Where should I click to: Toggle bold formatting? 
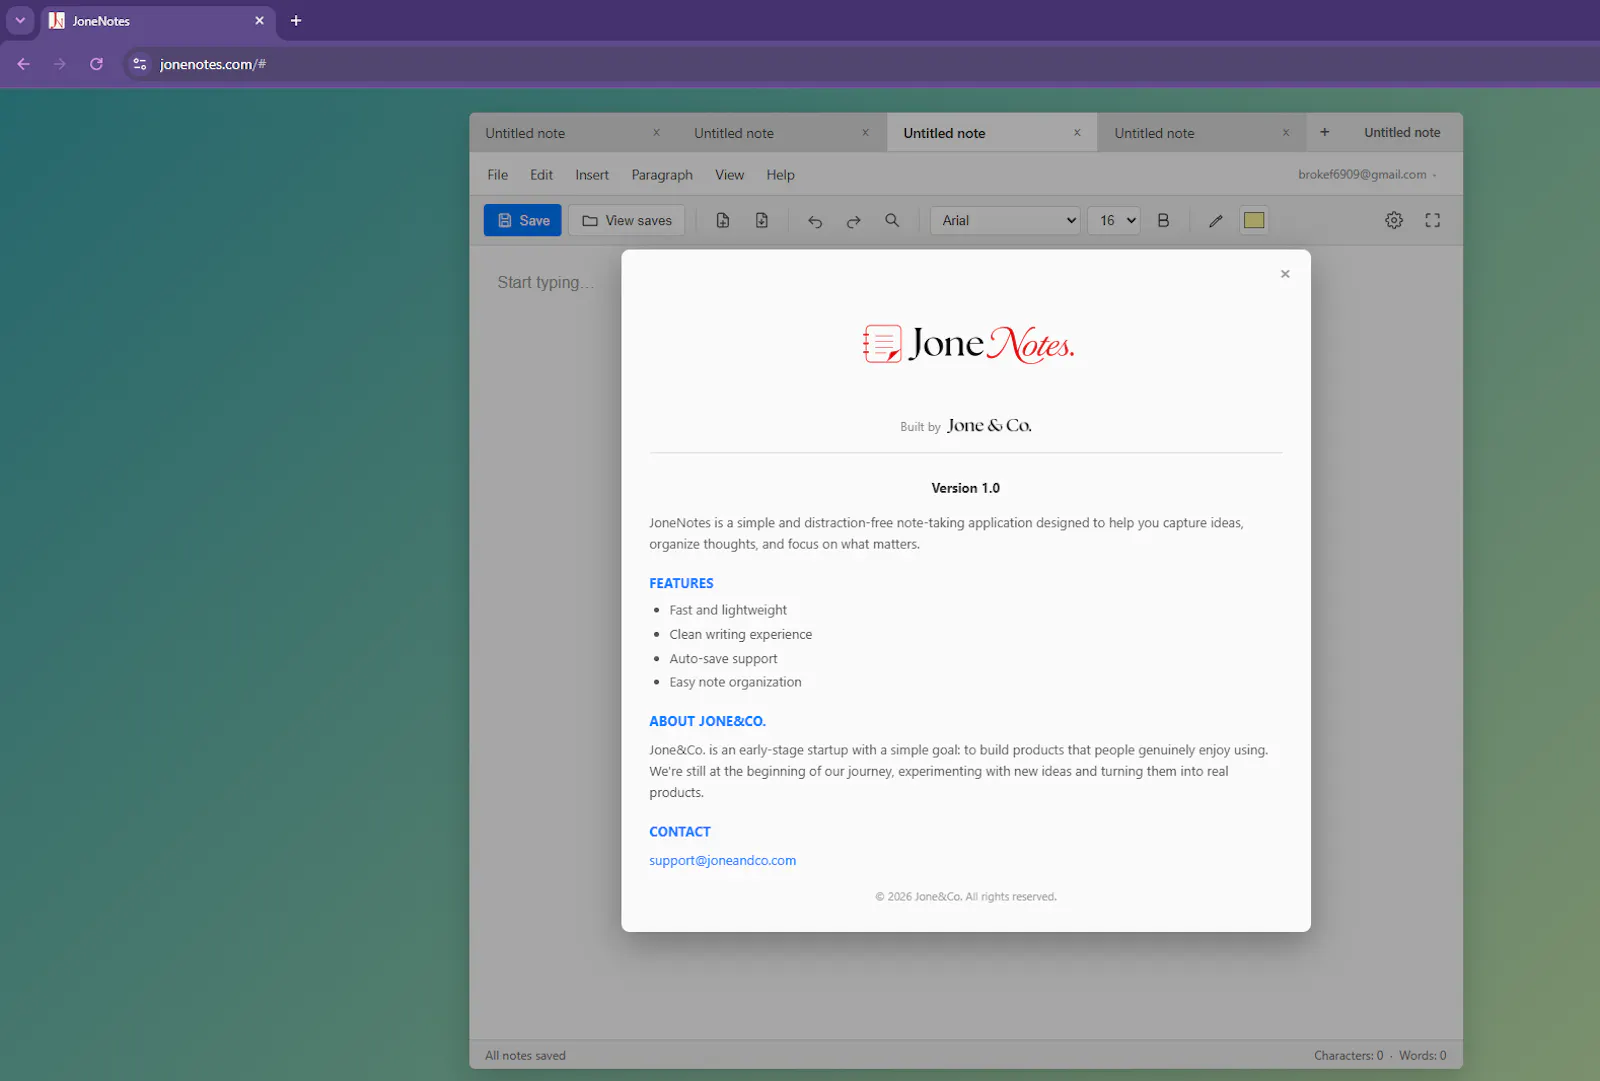[1163, 220]
